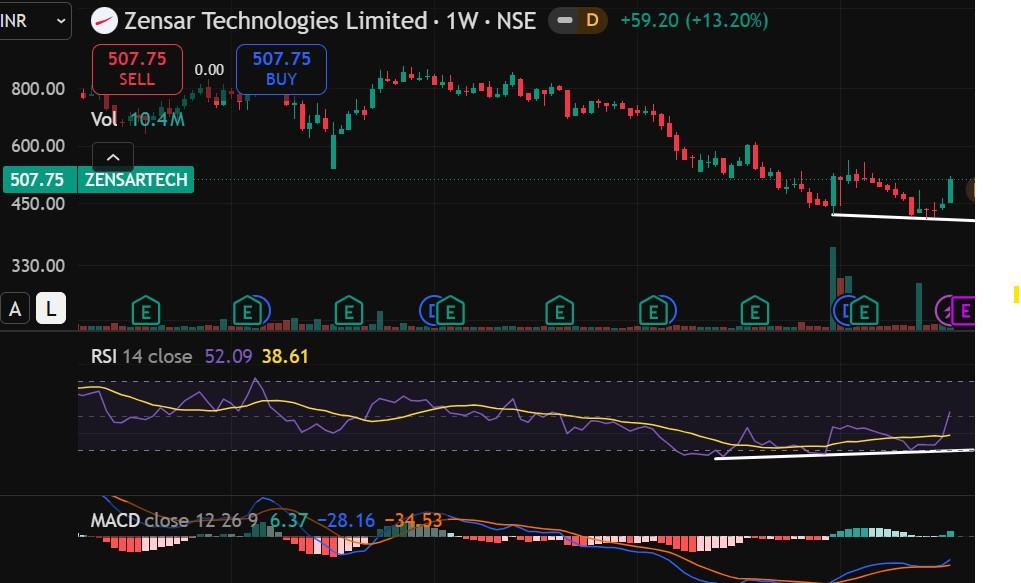Click the Zensar Technologies logo icon
1021x583 pixels.
pos(104,21)
